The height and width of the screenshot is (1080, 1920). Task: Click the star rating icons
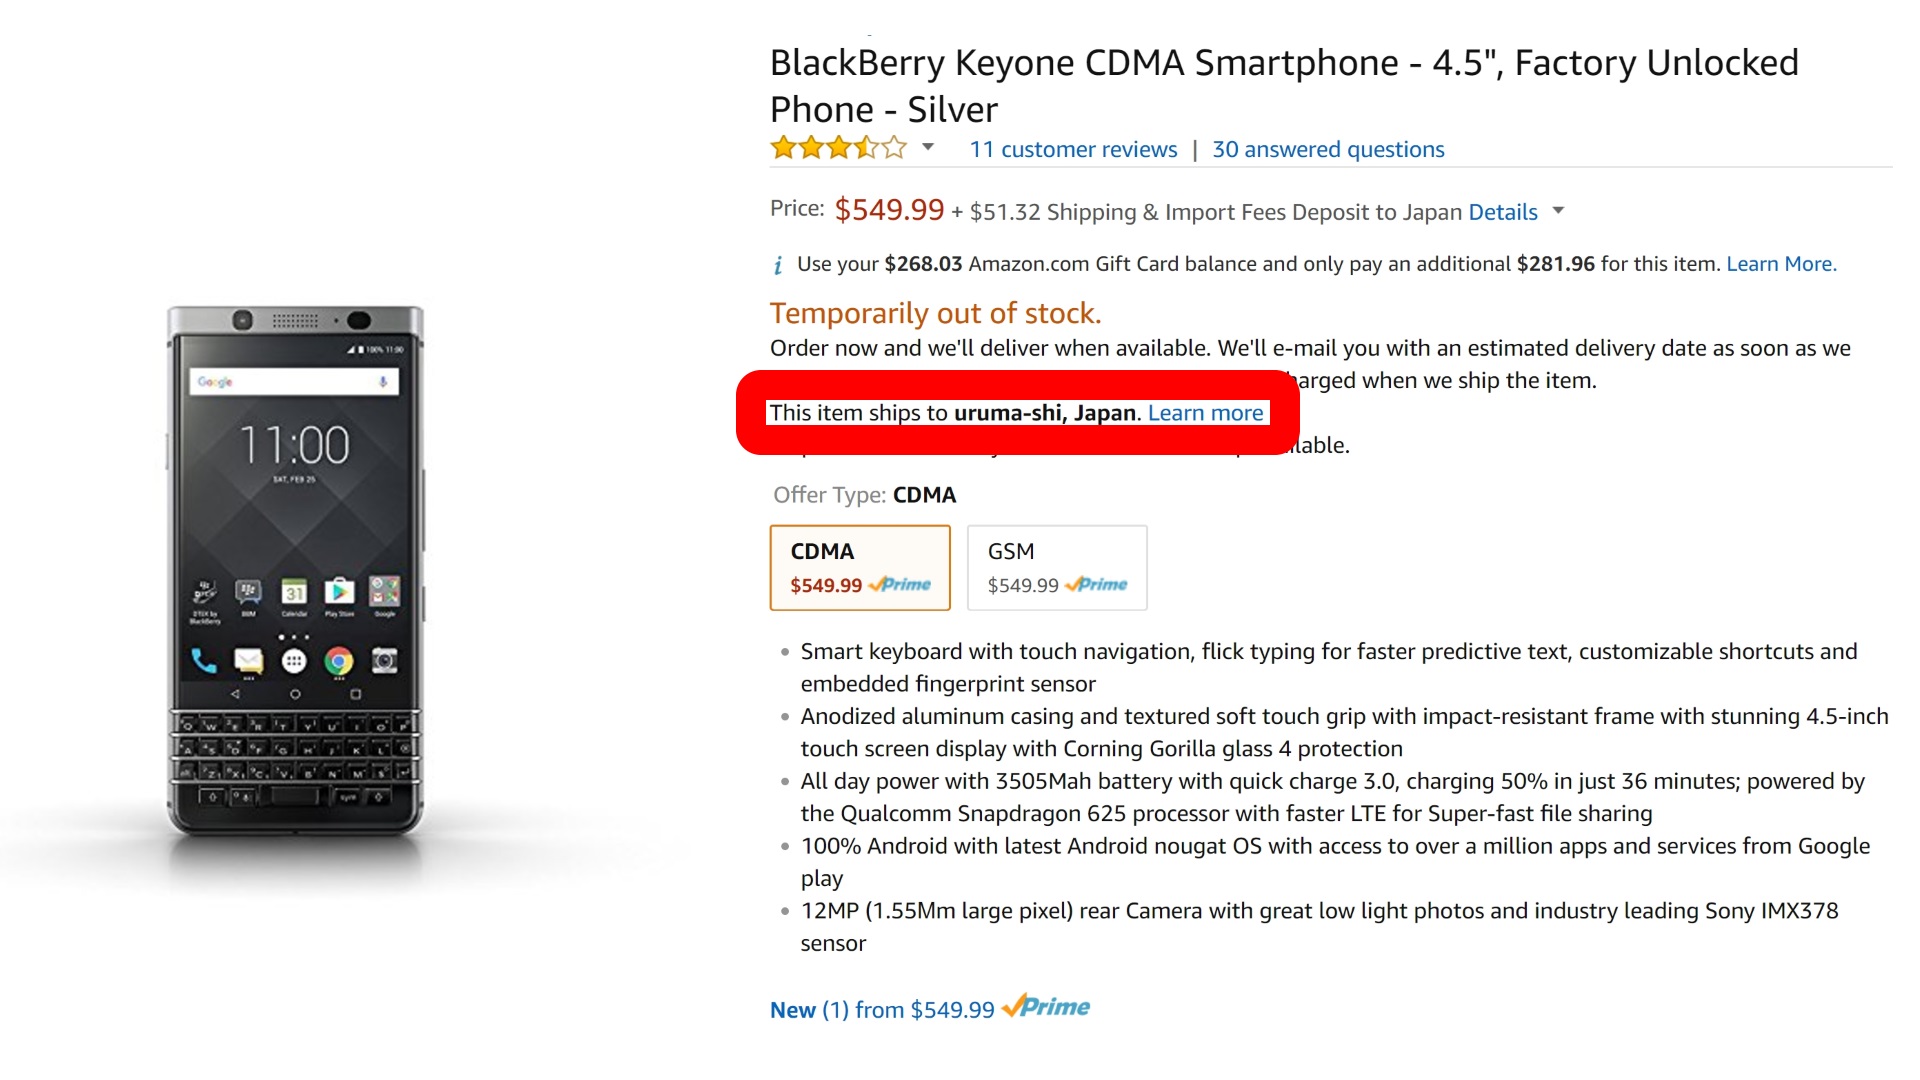(838, 149)
